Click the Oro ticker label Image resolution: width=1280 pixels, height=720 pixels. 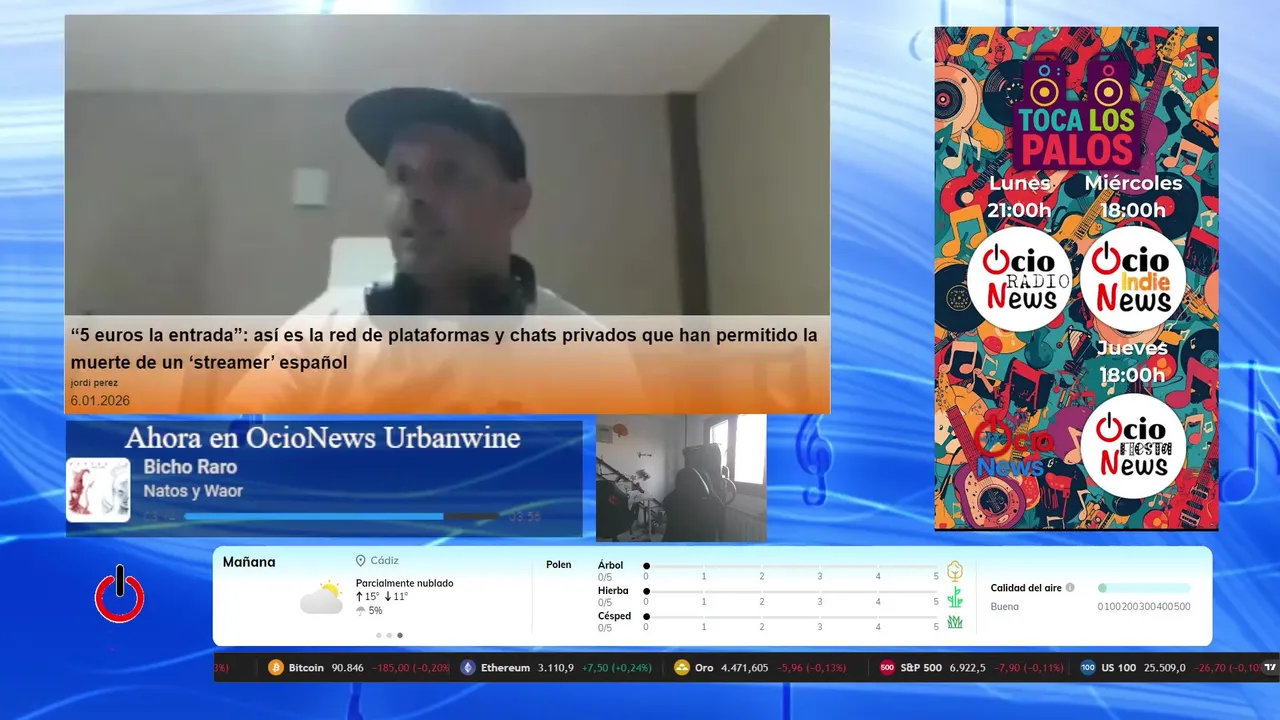(x=704, y=668)
